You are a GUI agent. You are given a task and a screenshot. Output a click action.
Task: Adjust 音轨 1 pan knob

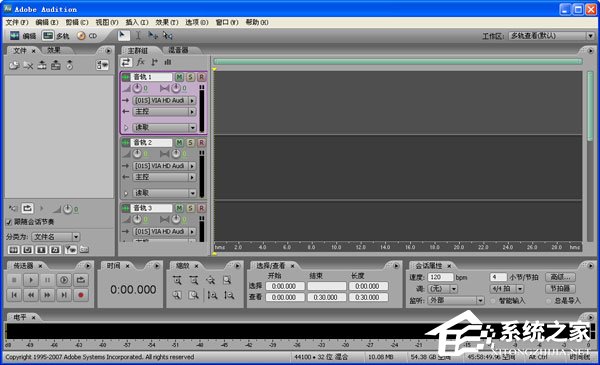176,88
